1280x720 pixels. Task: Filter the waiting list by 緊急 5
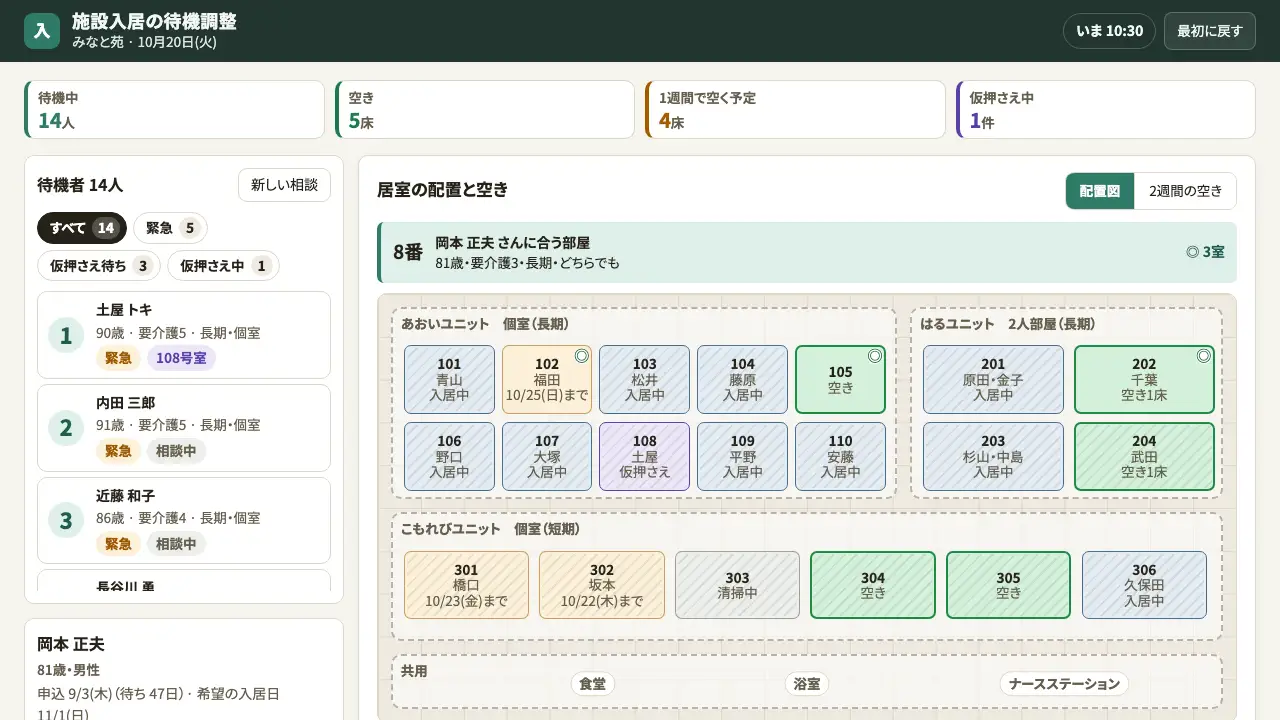point(170,228)
